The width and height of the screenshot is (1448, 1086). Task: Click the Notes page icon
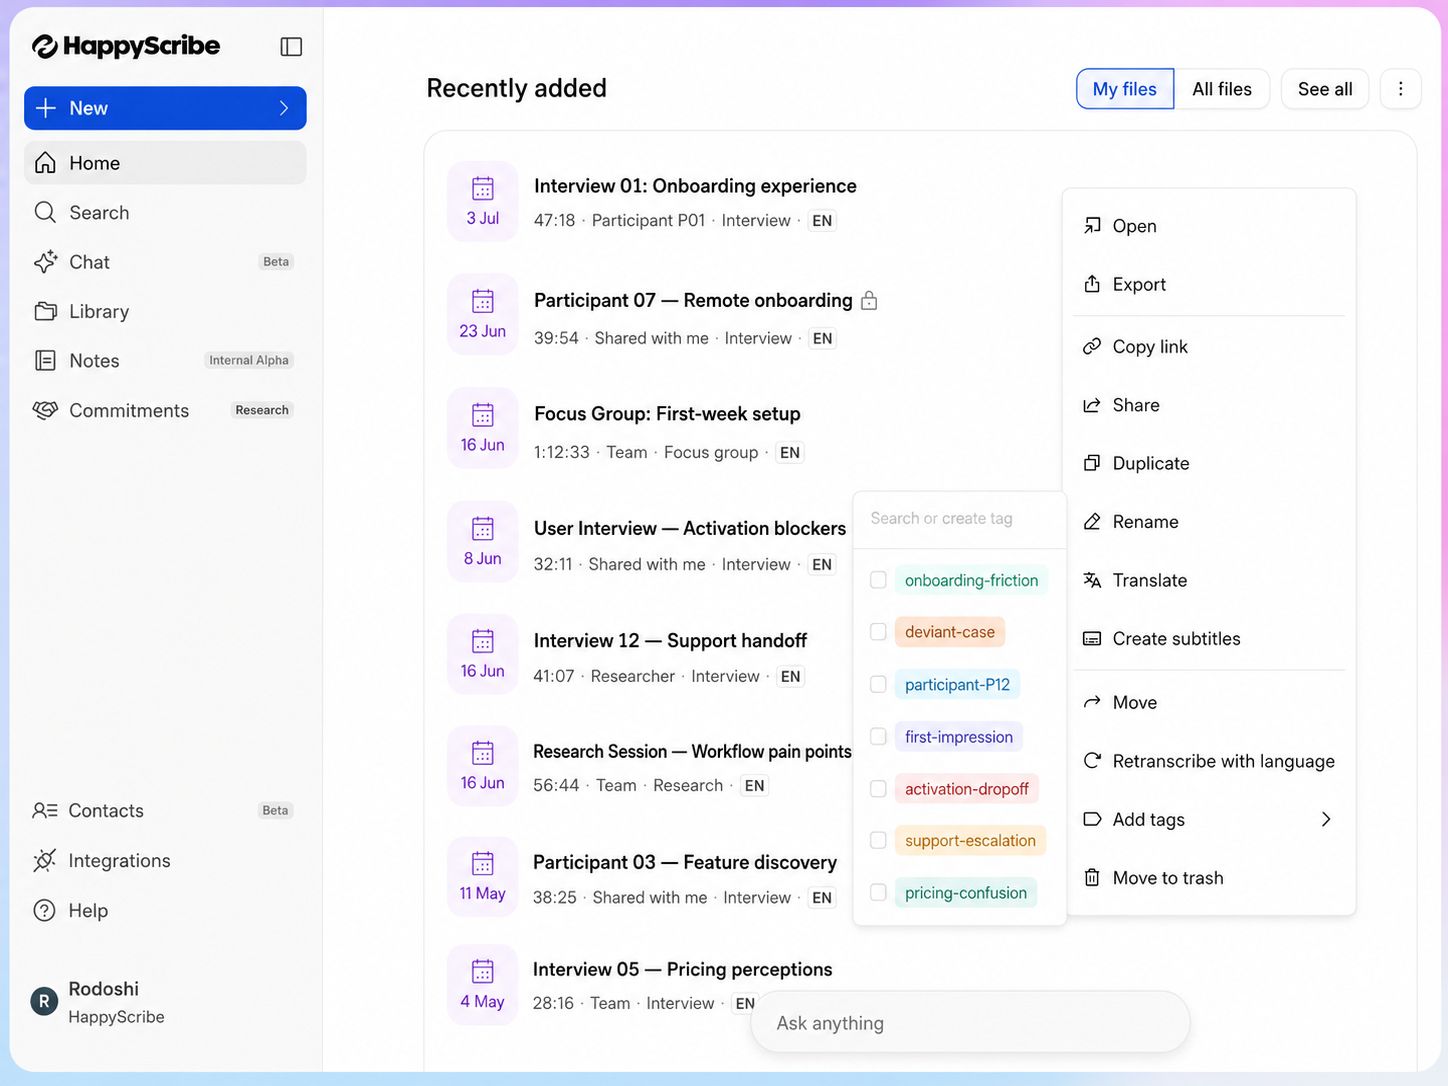coord(45,361)
